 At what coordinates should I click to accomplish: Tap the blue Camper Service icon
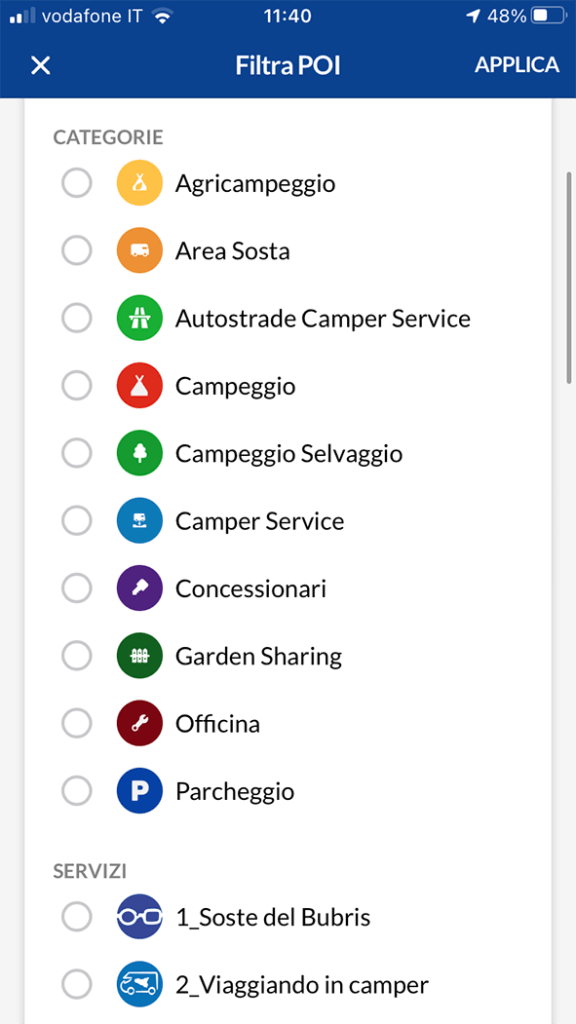pyautogui.click(x=139, y=520)
